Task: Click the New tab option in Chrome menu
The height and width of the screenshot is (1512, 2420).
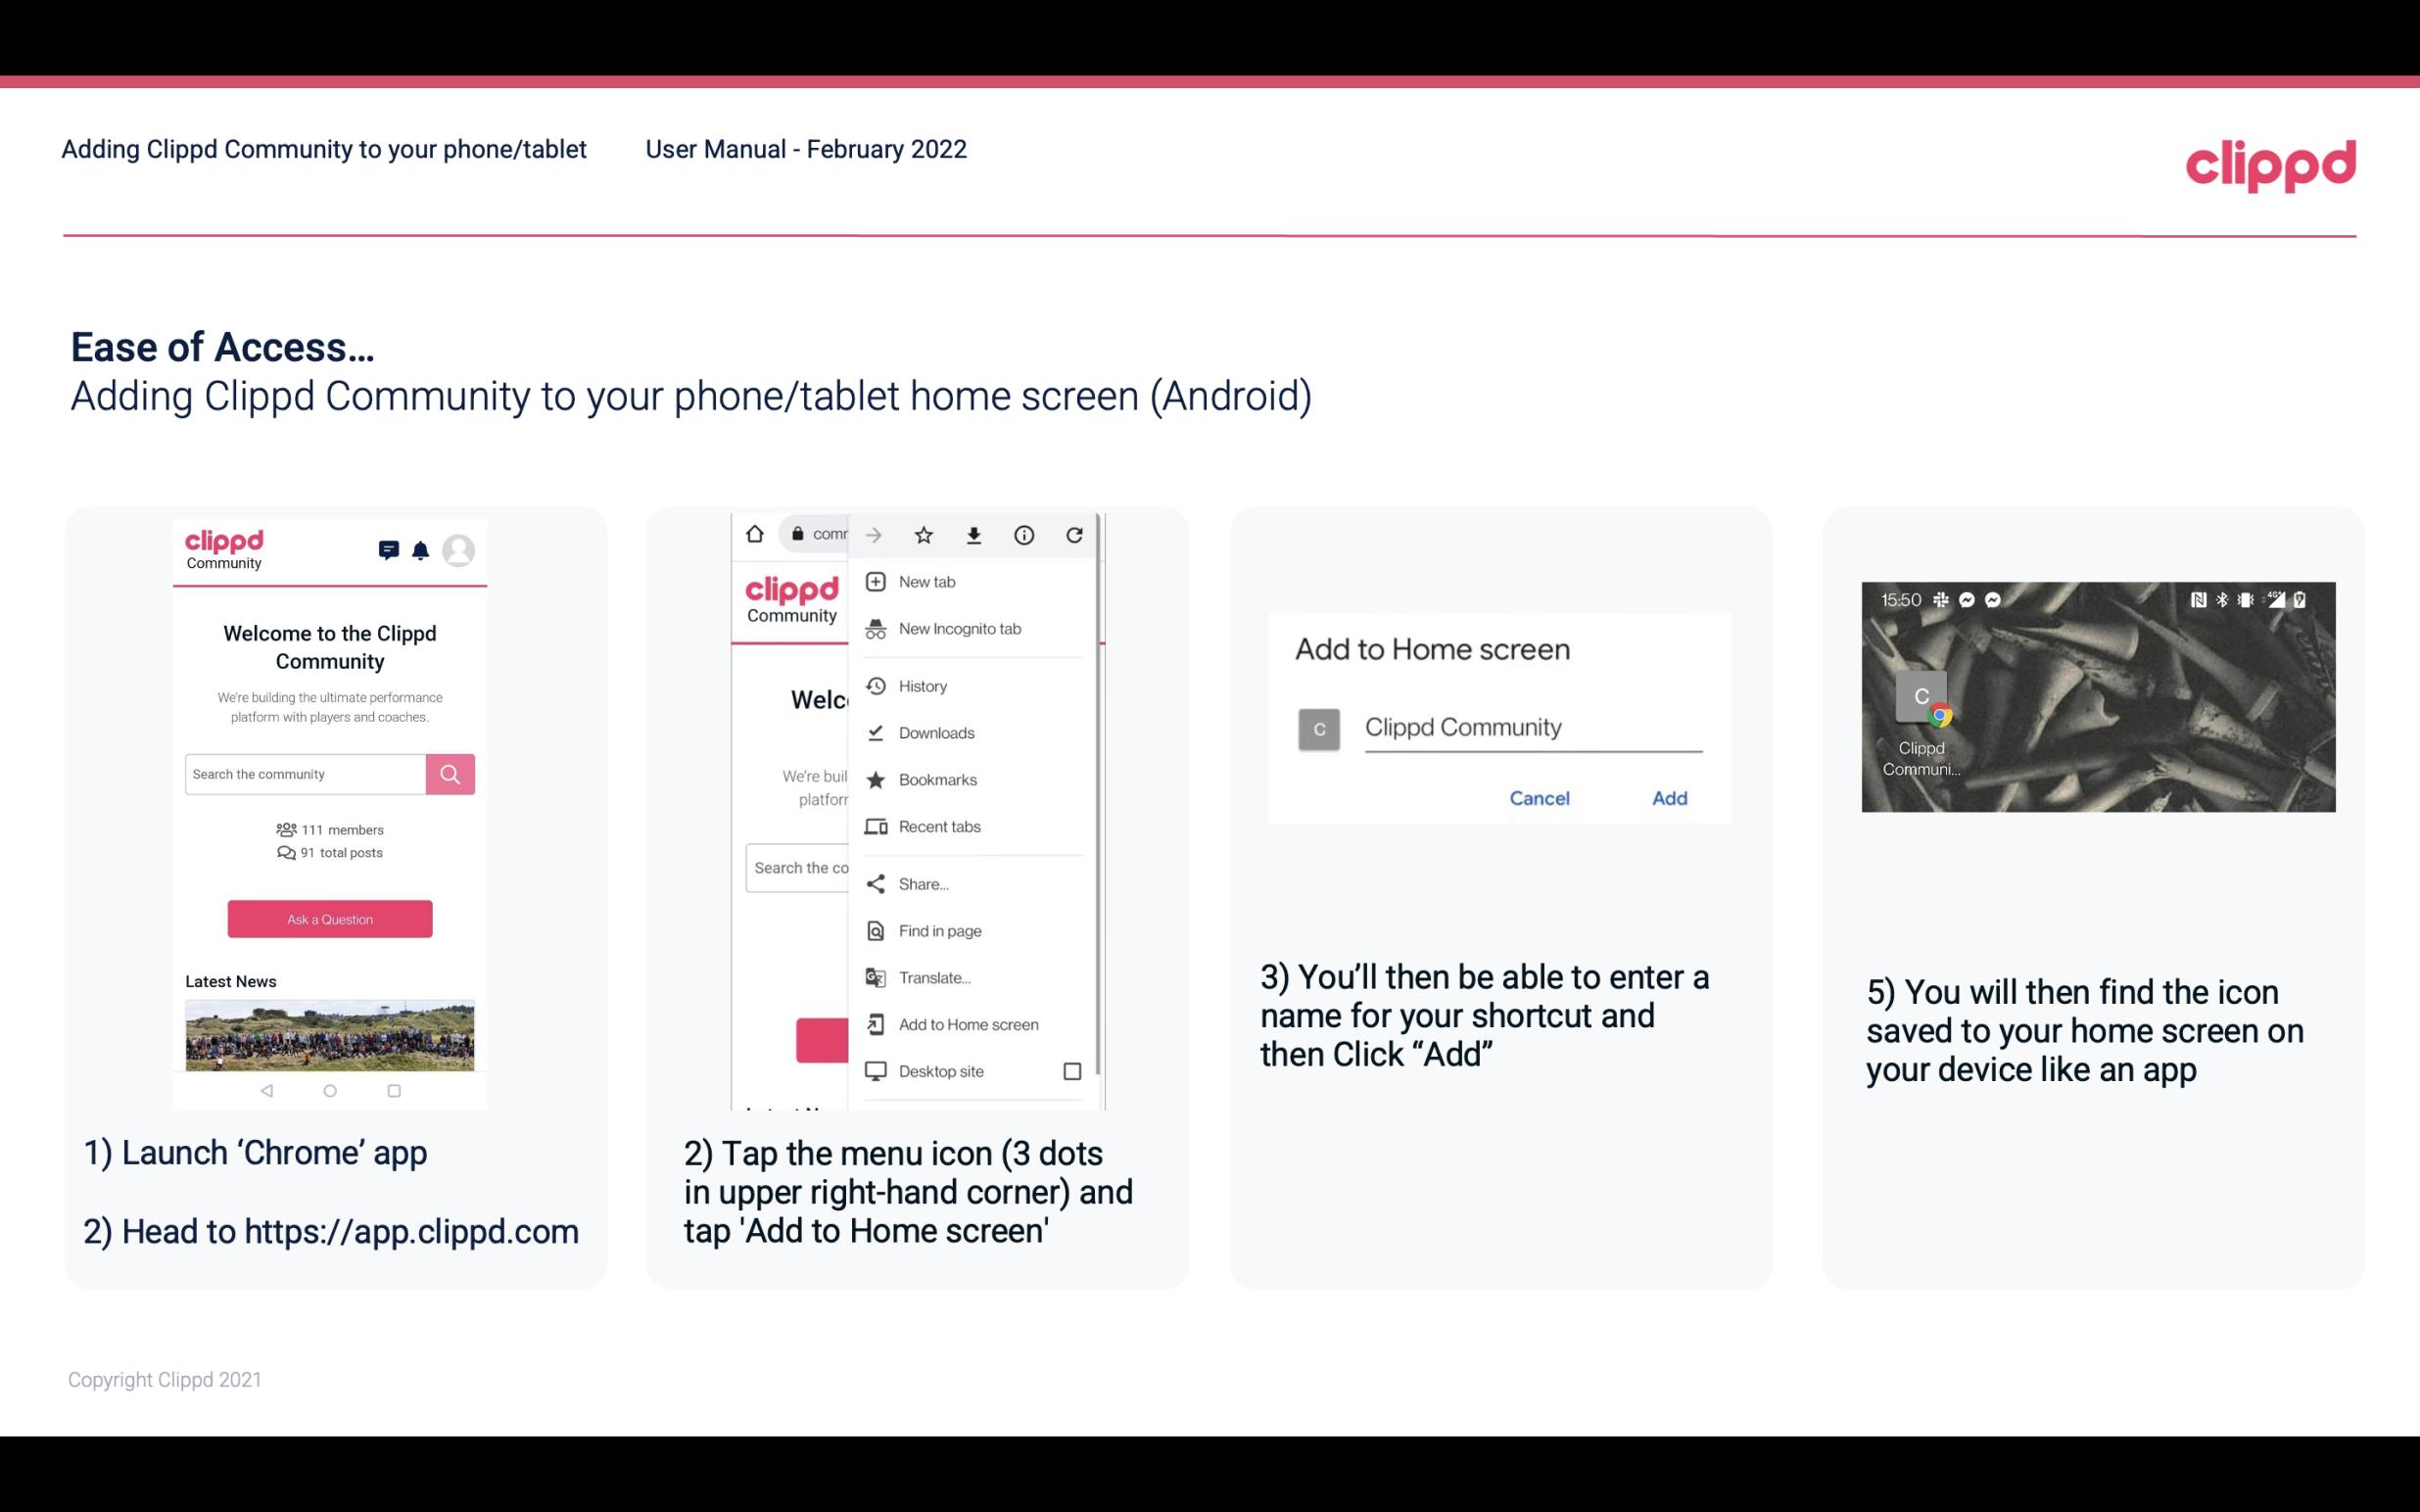Action: [x=926, y=580]
